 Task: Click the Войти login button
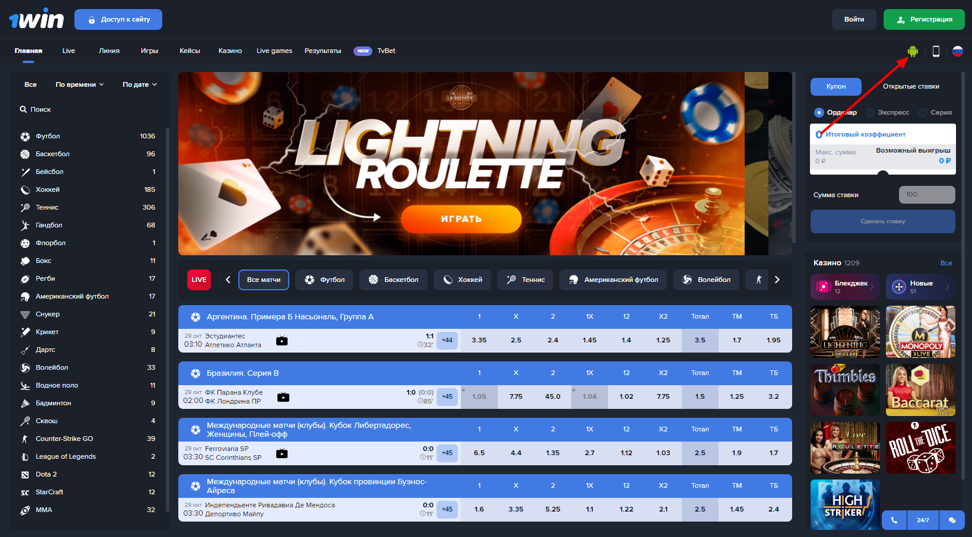click(854, 19)
